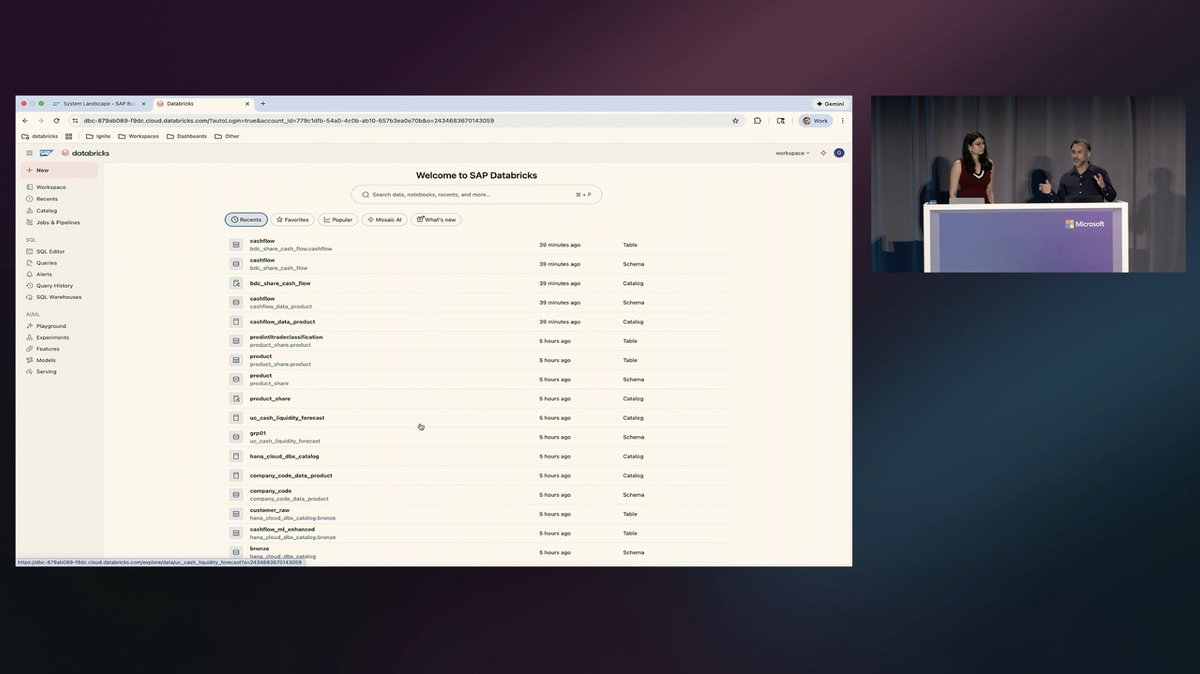Open the Databricks Assistant sparkle icon

(823, 153)
